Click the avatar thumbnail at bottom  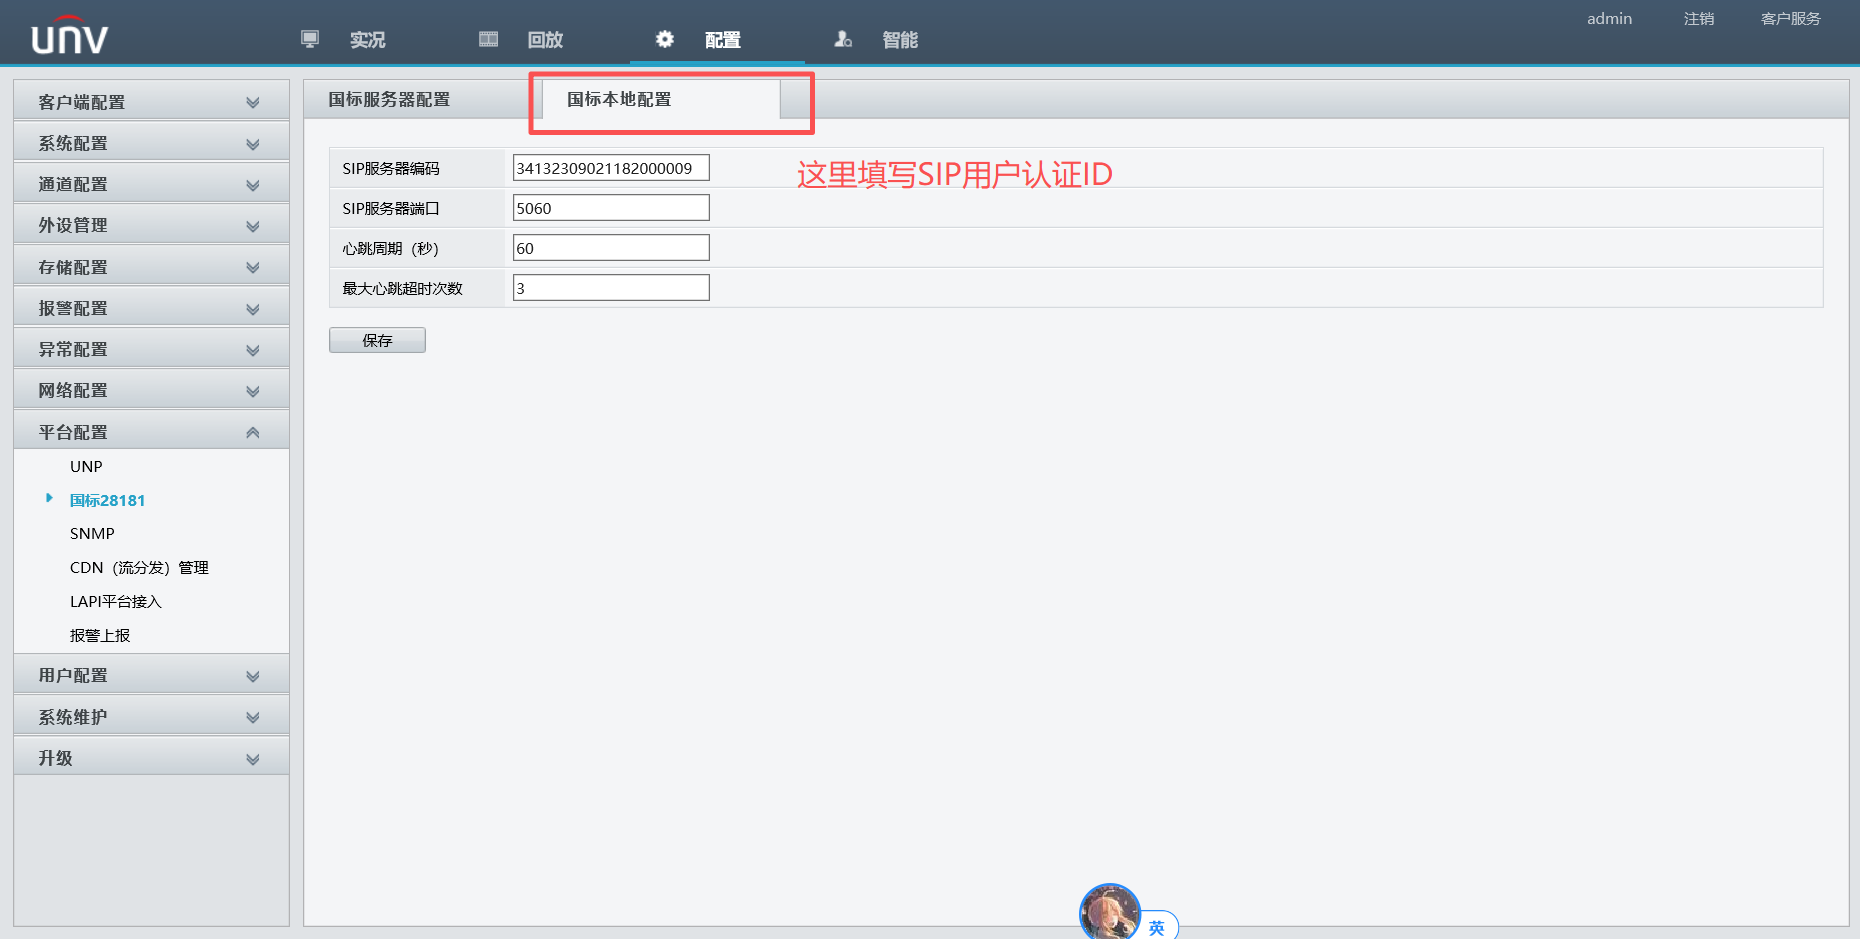click(1109, 913)
